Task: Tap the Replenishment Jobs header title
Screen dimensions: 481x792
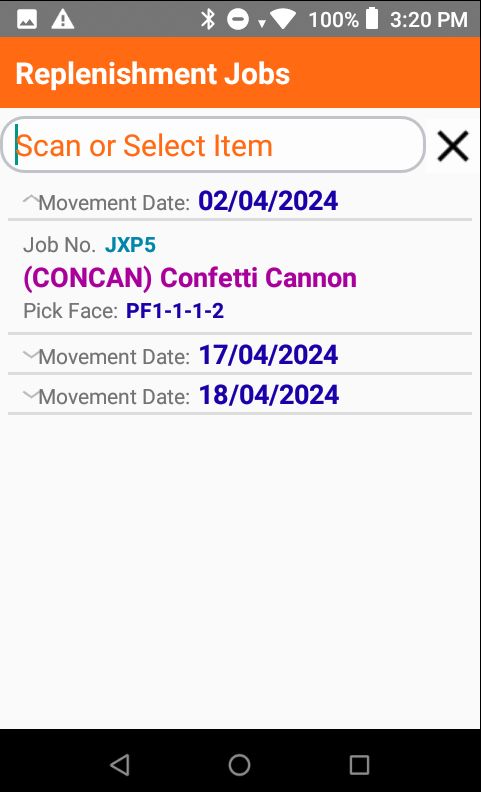Action: (153, 74)
